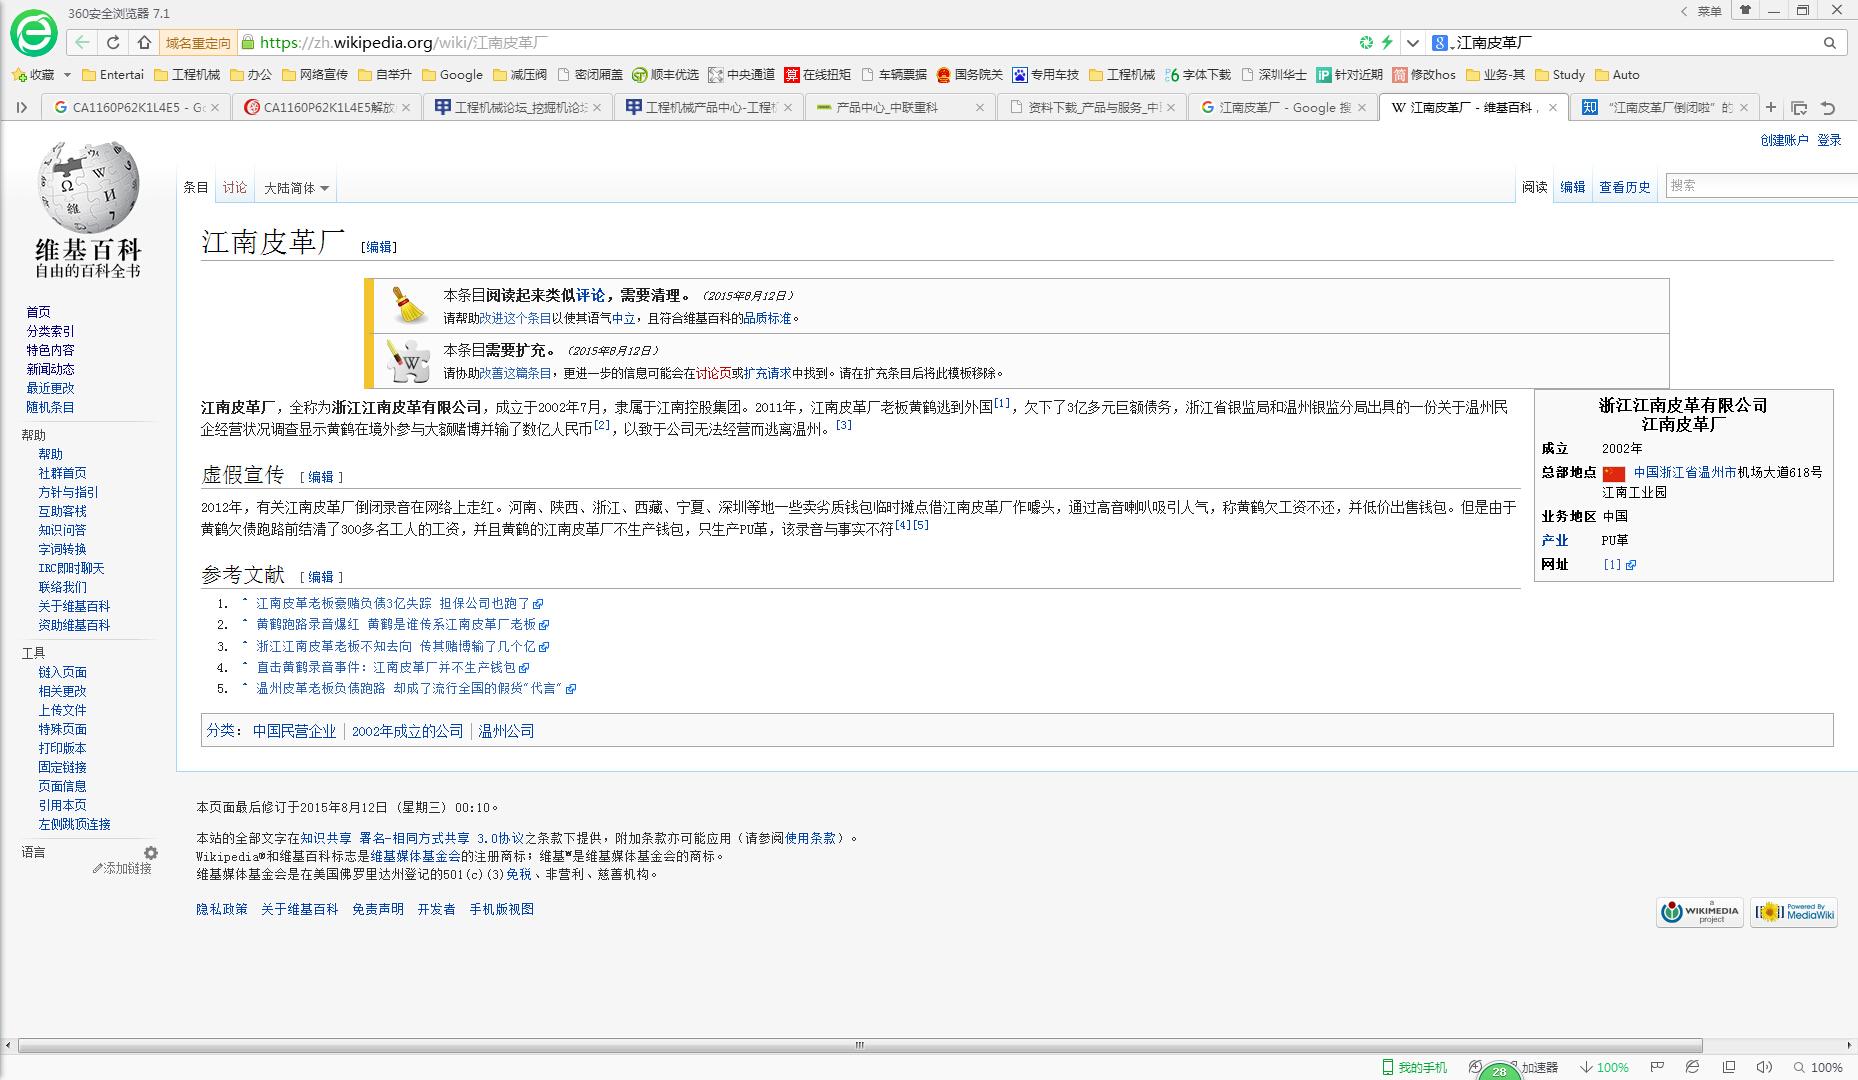The height and width of the screenshot is (1080, 1858).
Task: Switch to the 资料下载 tab
Action: pos(1092,107)
